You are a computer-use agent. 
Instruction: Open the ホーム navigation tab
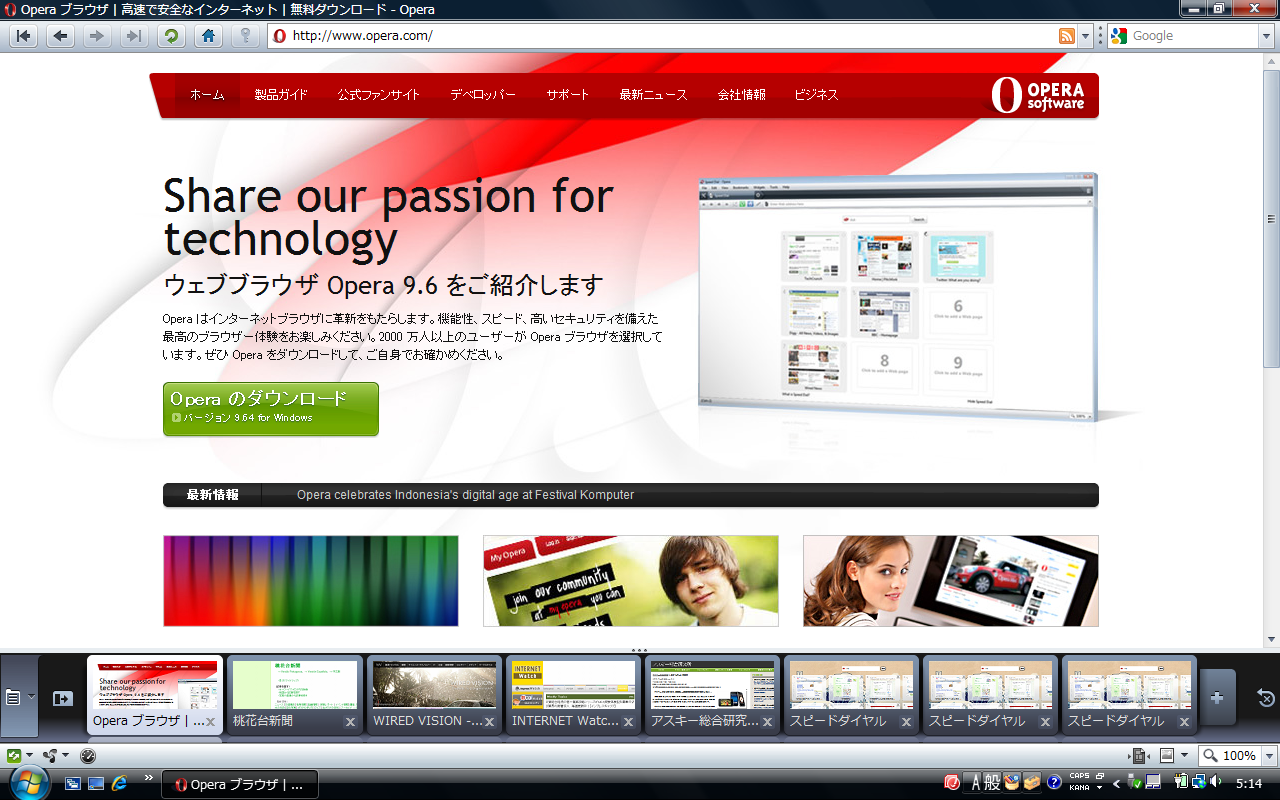[x=207, y=95]
